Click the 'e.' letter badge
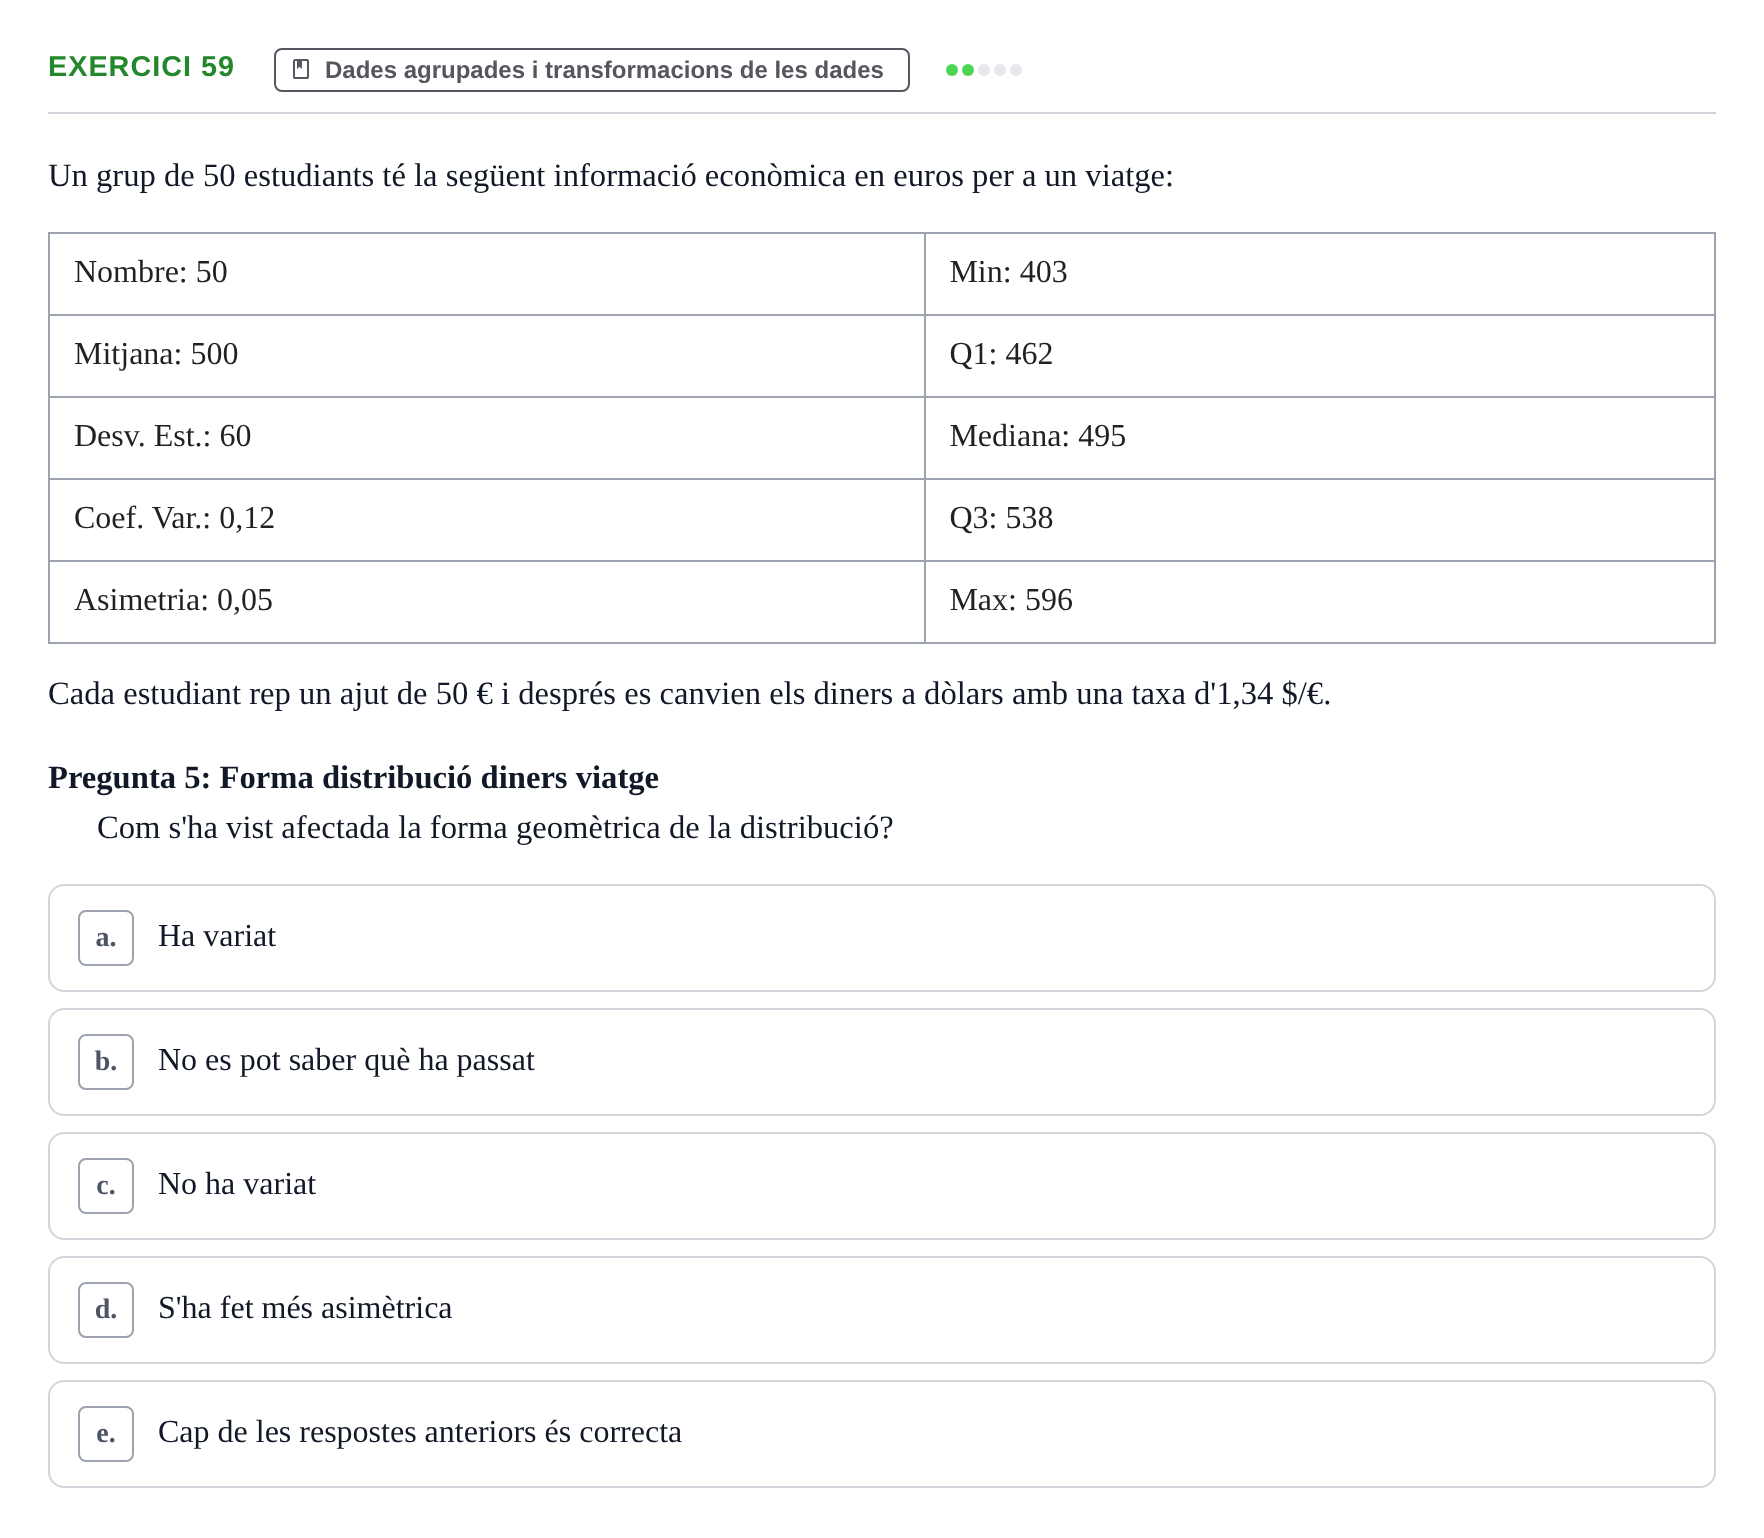The image size is (1764, 1538). [x=106, y=1434]
